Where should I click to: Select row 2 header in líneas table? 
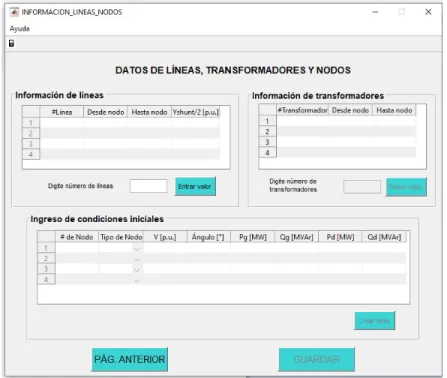click(x=31, y=133)
